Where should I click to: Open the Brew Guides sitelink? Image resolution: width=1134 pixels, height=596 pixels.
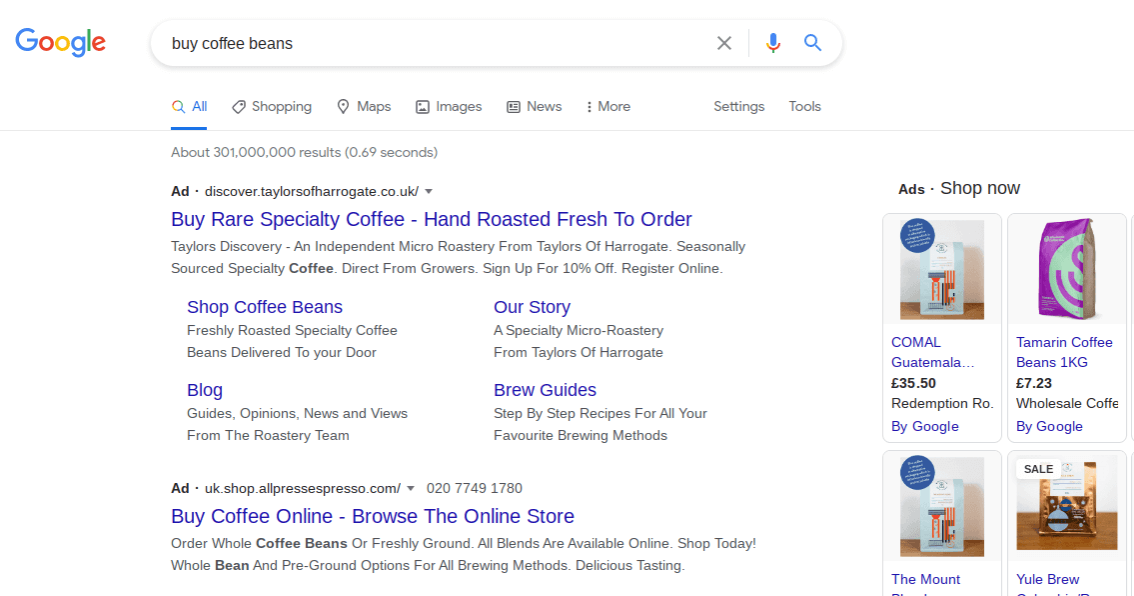545,390
